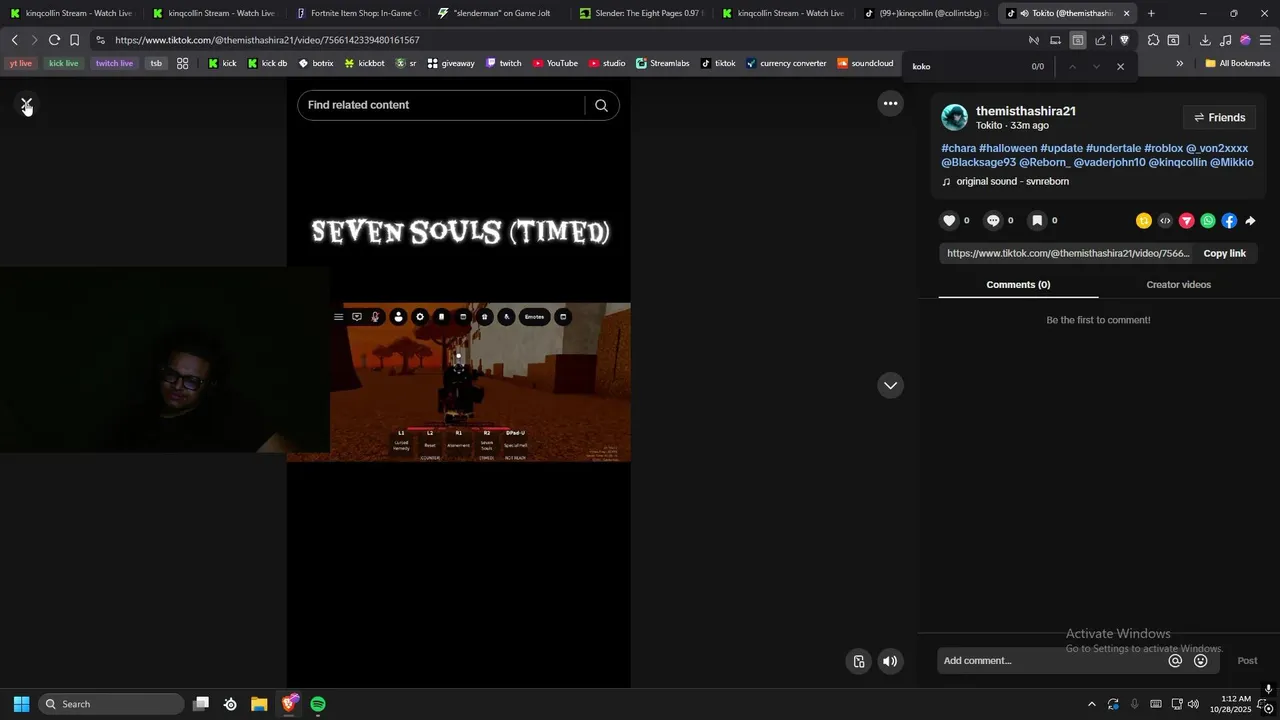Open Spotify from the taskbar
1280x720 pixels.
317,704
